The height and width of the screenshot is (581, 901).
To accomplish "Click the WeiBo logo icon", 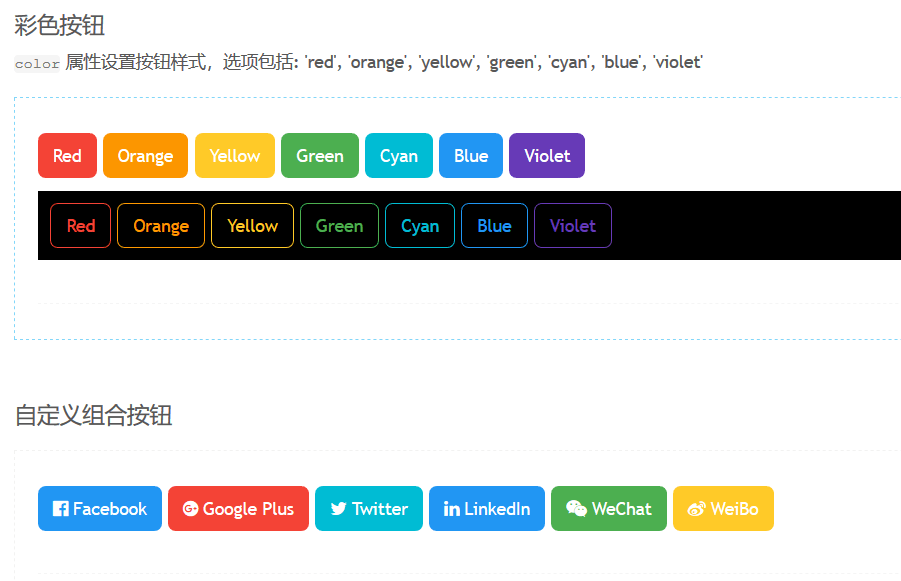I will (x=696, y=509).
